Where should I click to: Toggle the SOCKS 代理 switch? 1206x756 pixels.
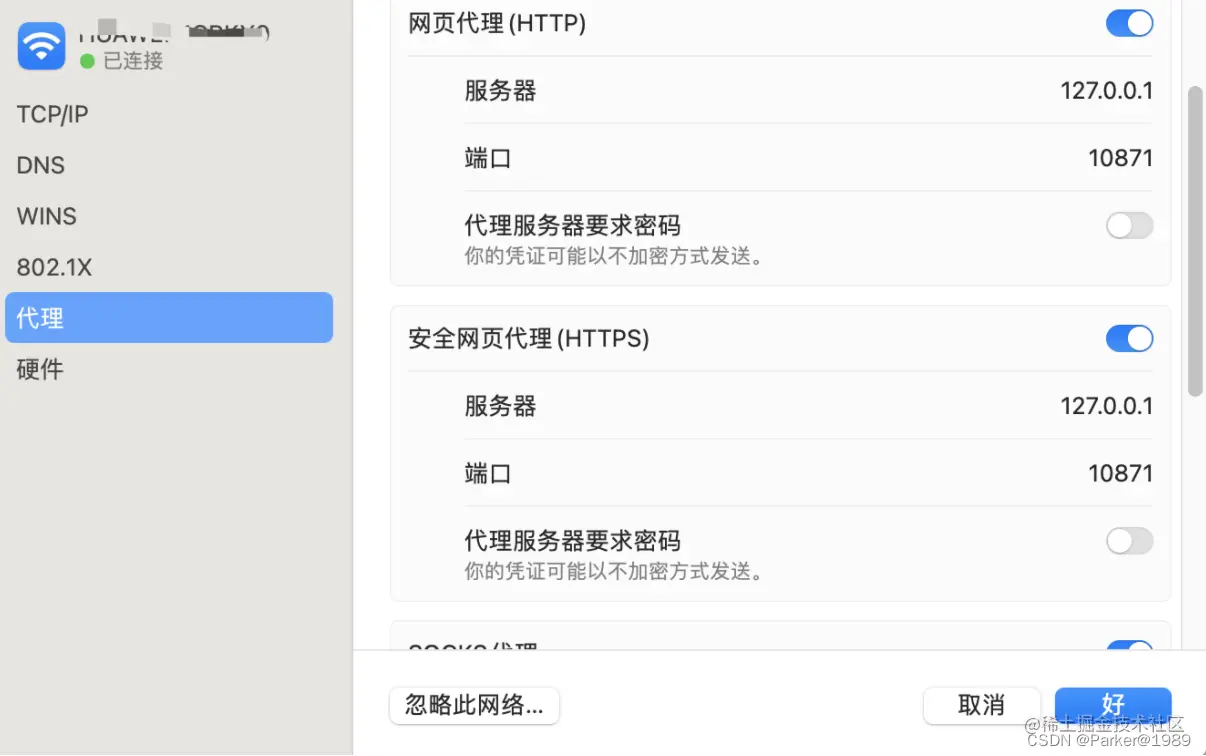click(x=1129, y=649)
